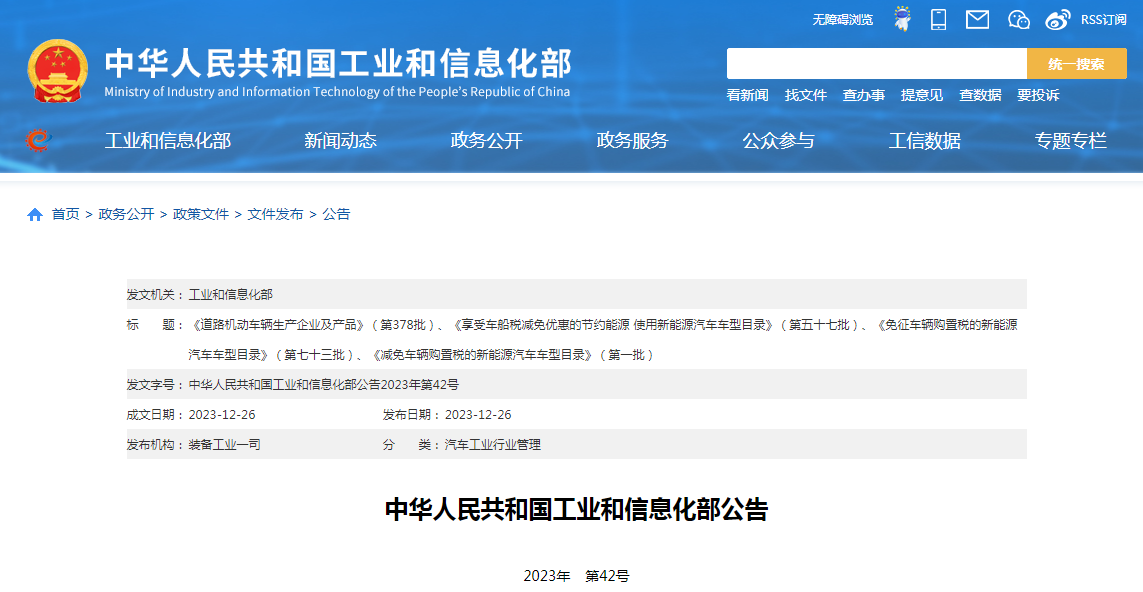Image resolution: width=1143 pixels, height=592 pixels.
Task: Open 政务服务 navigation menu
Action: click(x=633, y=141)
